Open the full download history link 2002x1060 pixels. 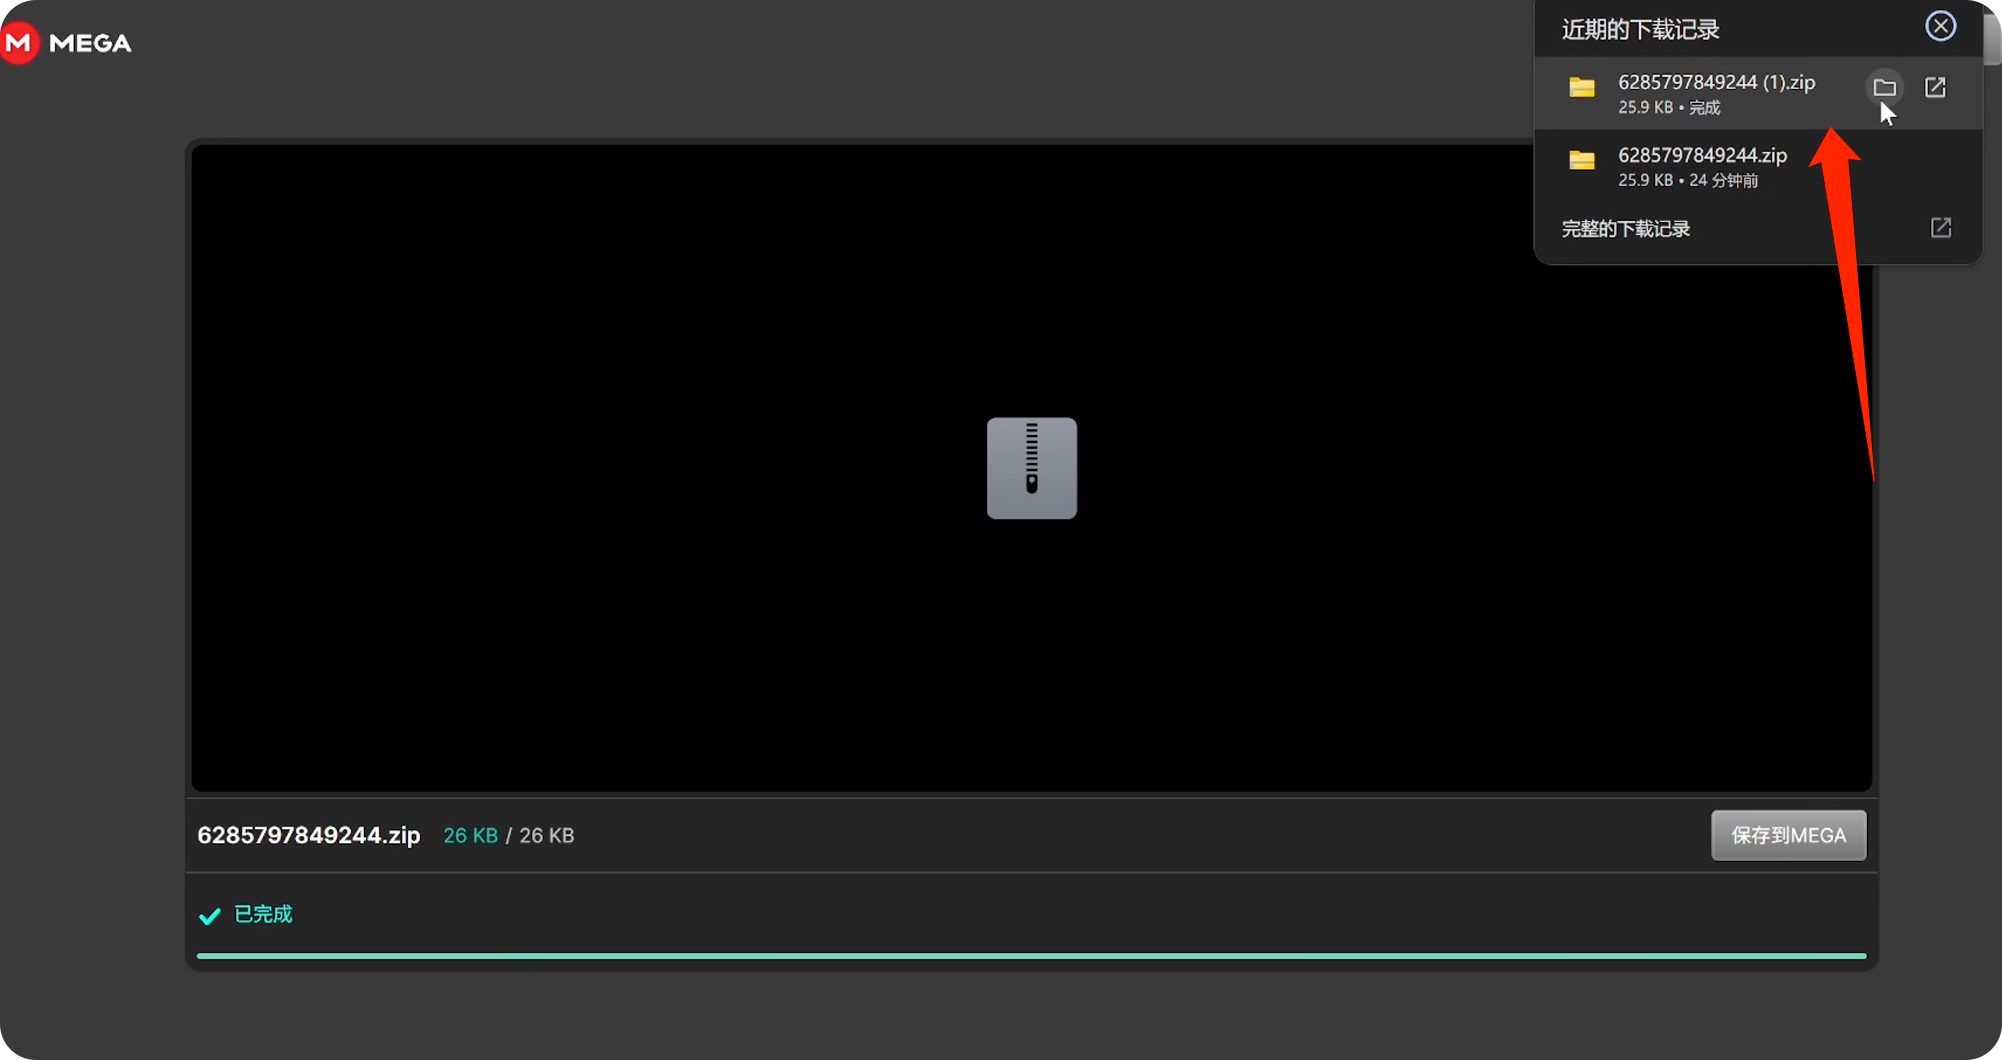(1625, 229)
